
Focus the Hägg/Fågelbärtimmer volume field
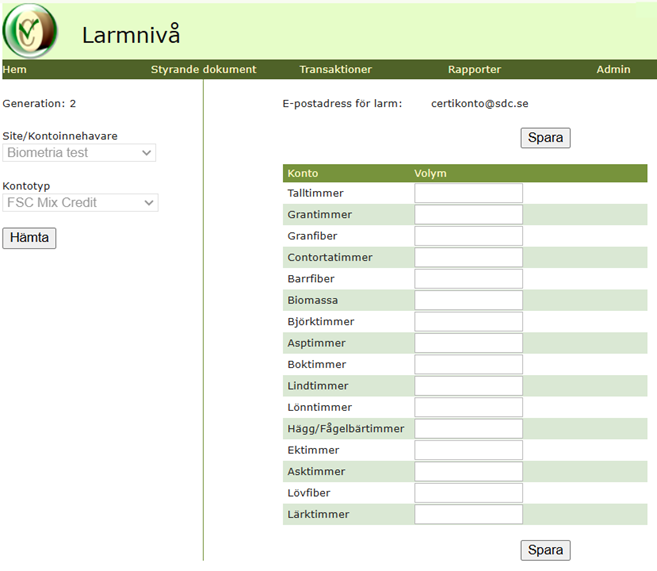point(468,429)
